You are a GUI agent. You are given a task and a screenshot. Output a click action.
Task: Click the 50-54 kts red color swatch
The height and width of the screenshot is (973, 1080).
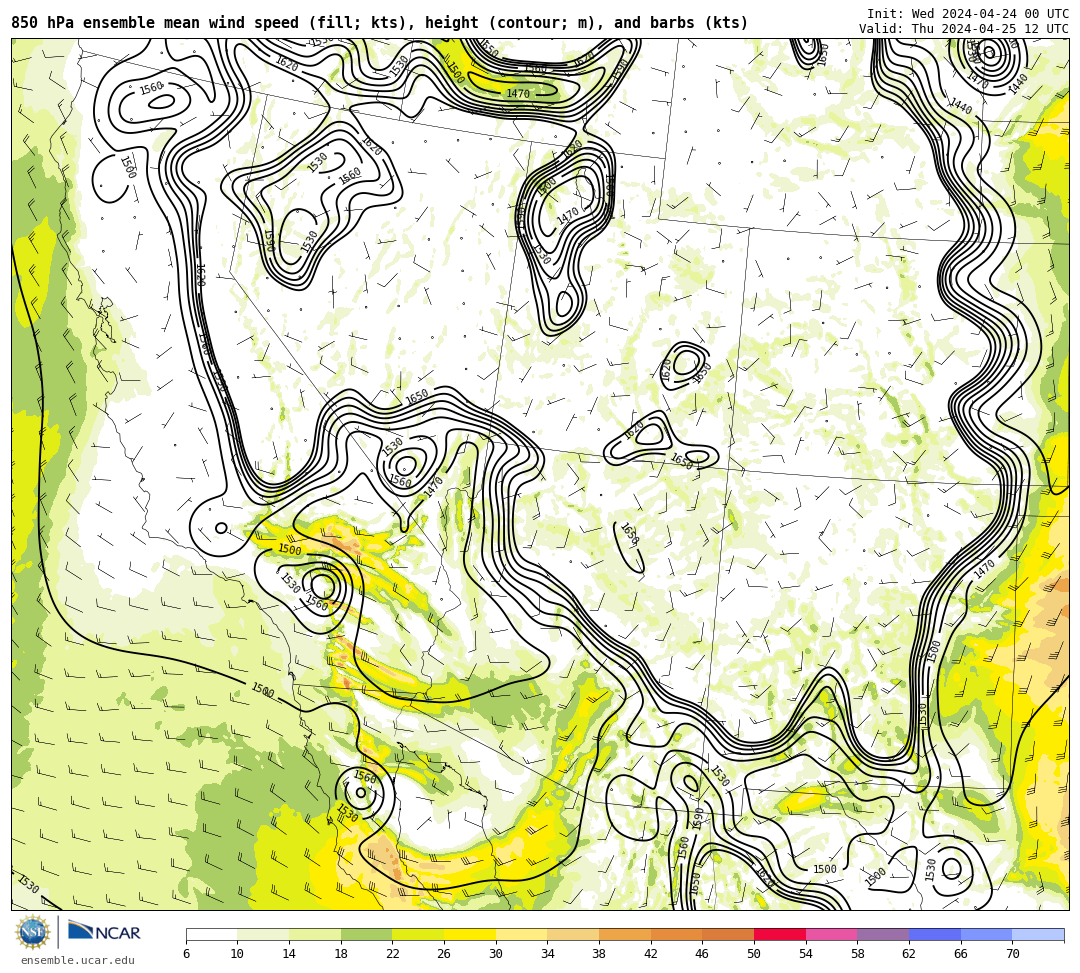[780, 934]
